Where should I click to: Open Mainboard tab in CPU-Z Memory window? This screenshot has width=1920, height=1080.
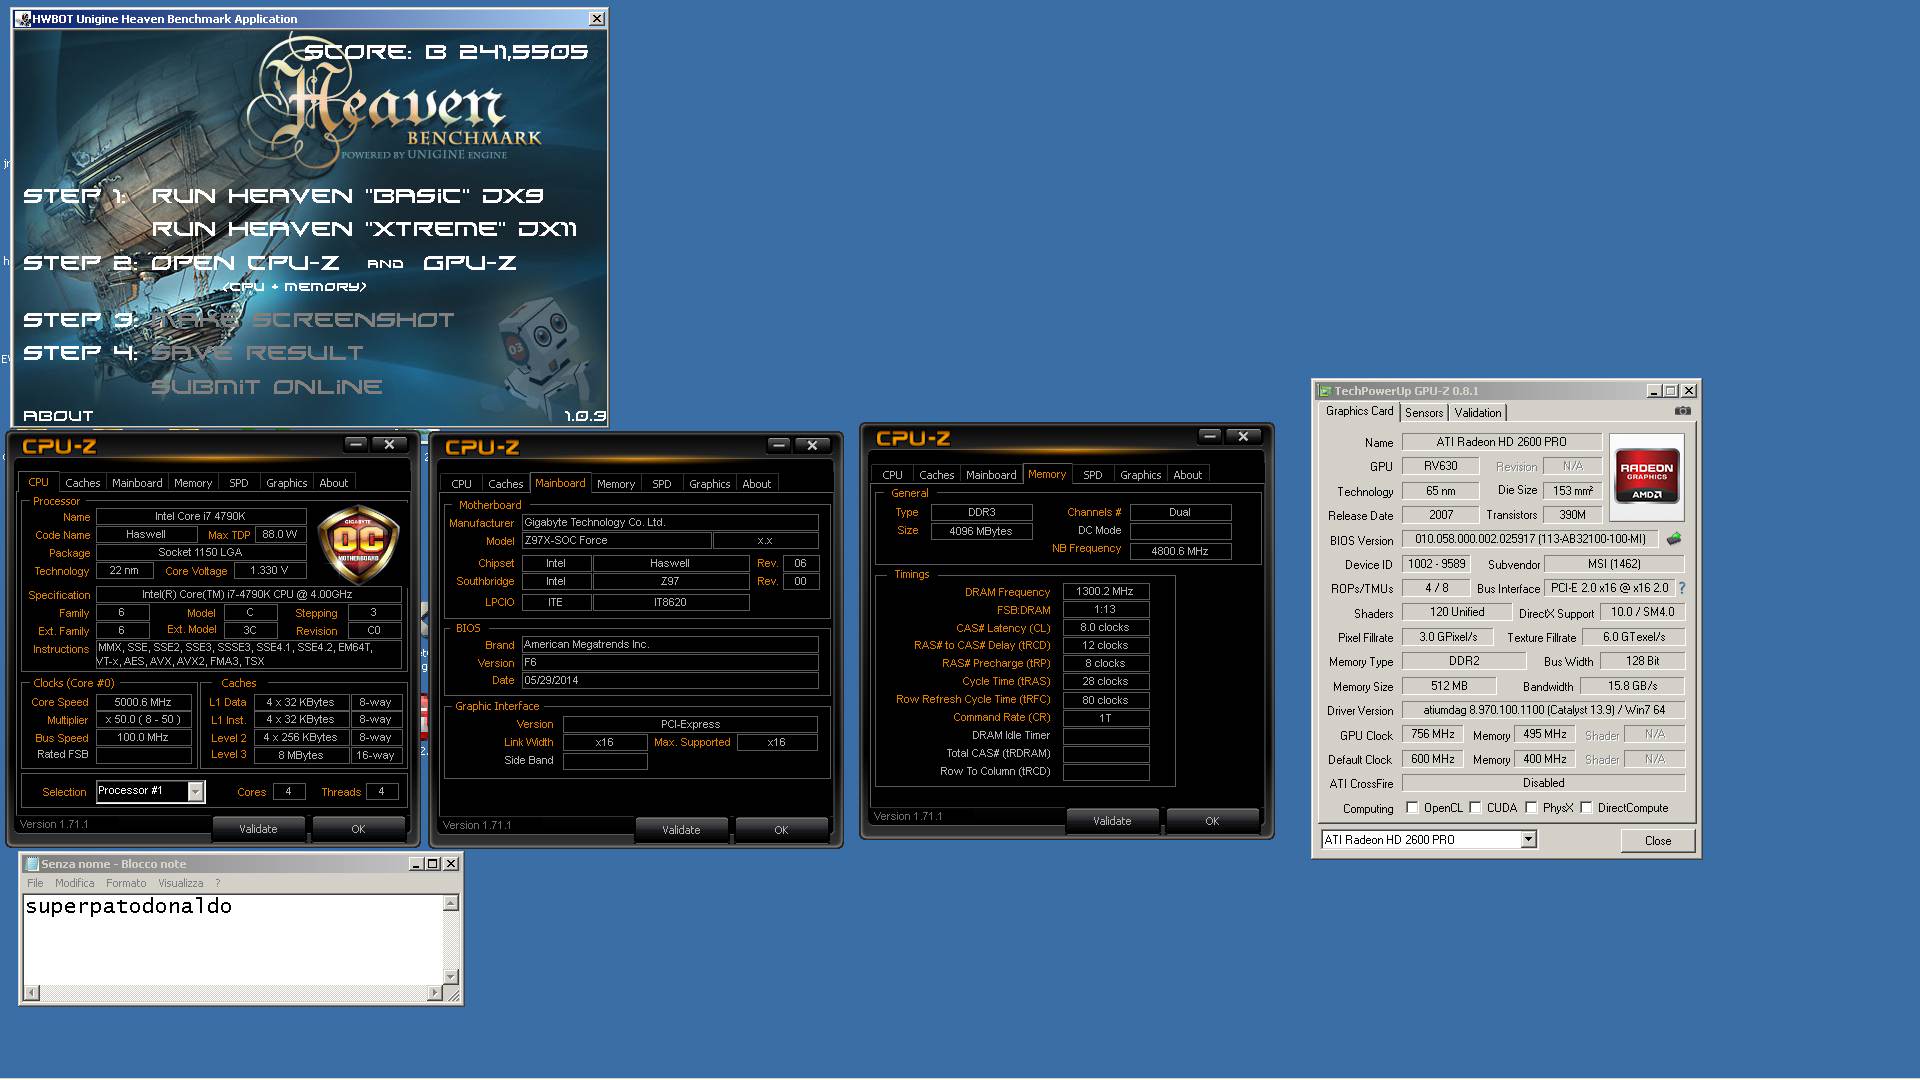[x=991, y=475]
